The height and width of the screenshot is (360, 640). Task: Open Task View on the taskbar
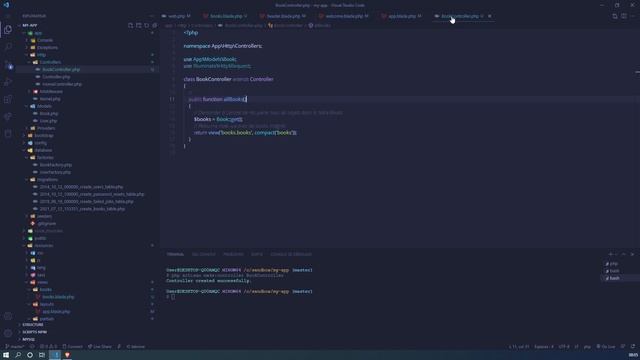[42, 355]
